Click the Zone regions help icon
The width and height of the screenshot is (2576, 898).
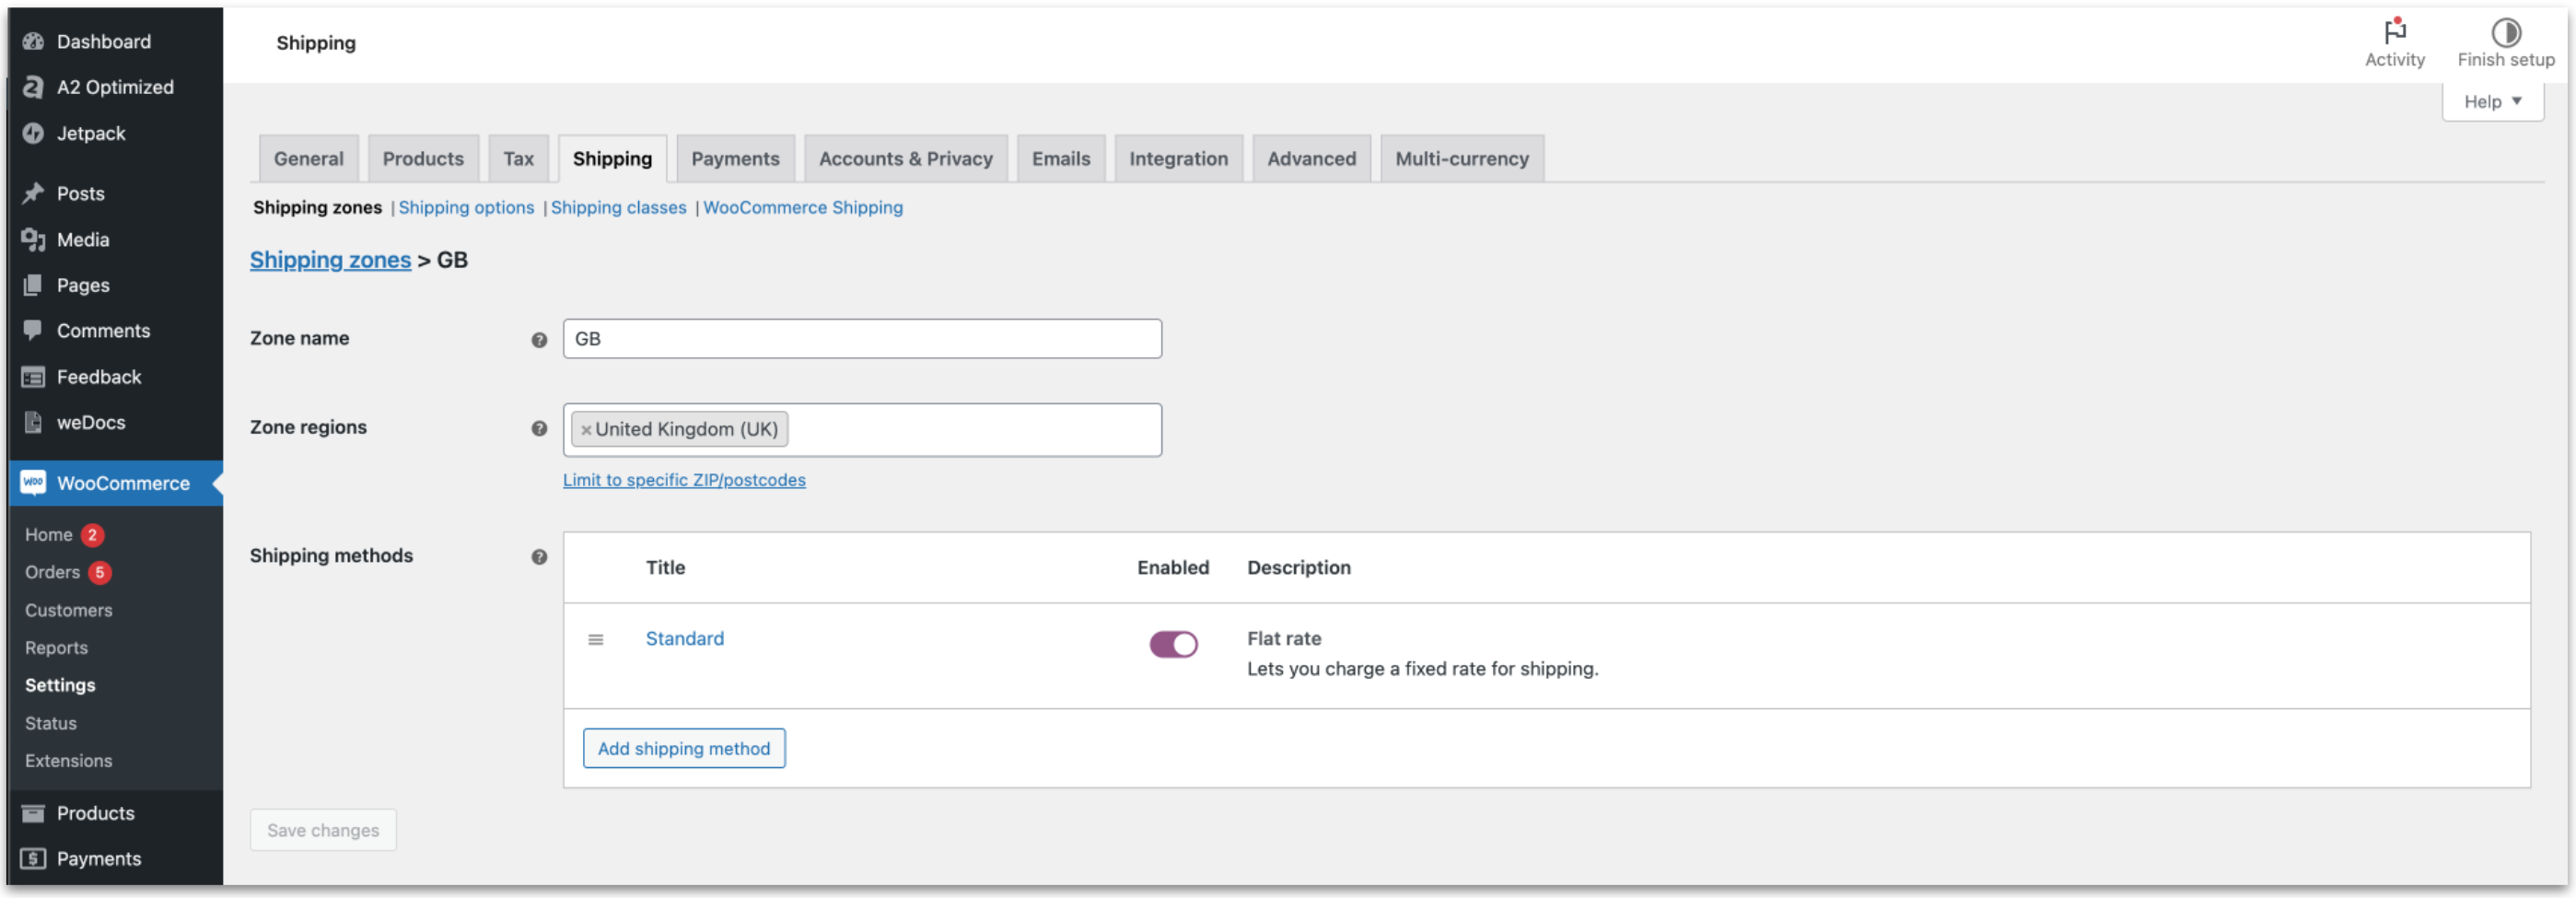(539, 428)
